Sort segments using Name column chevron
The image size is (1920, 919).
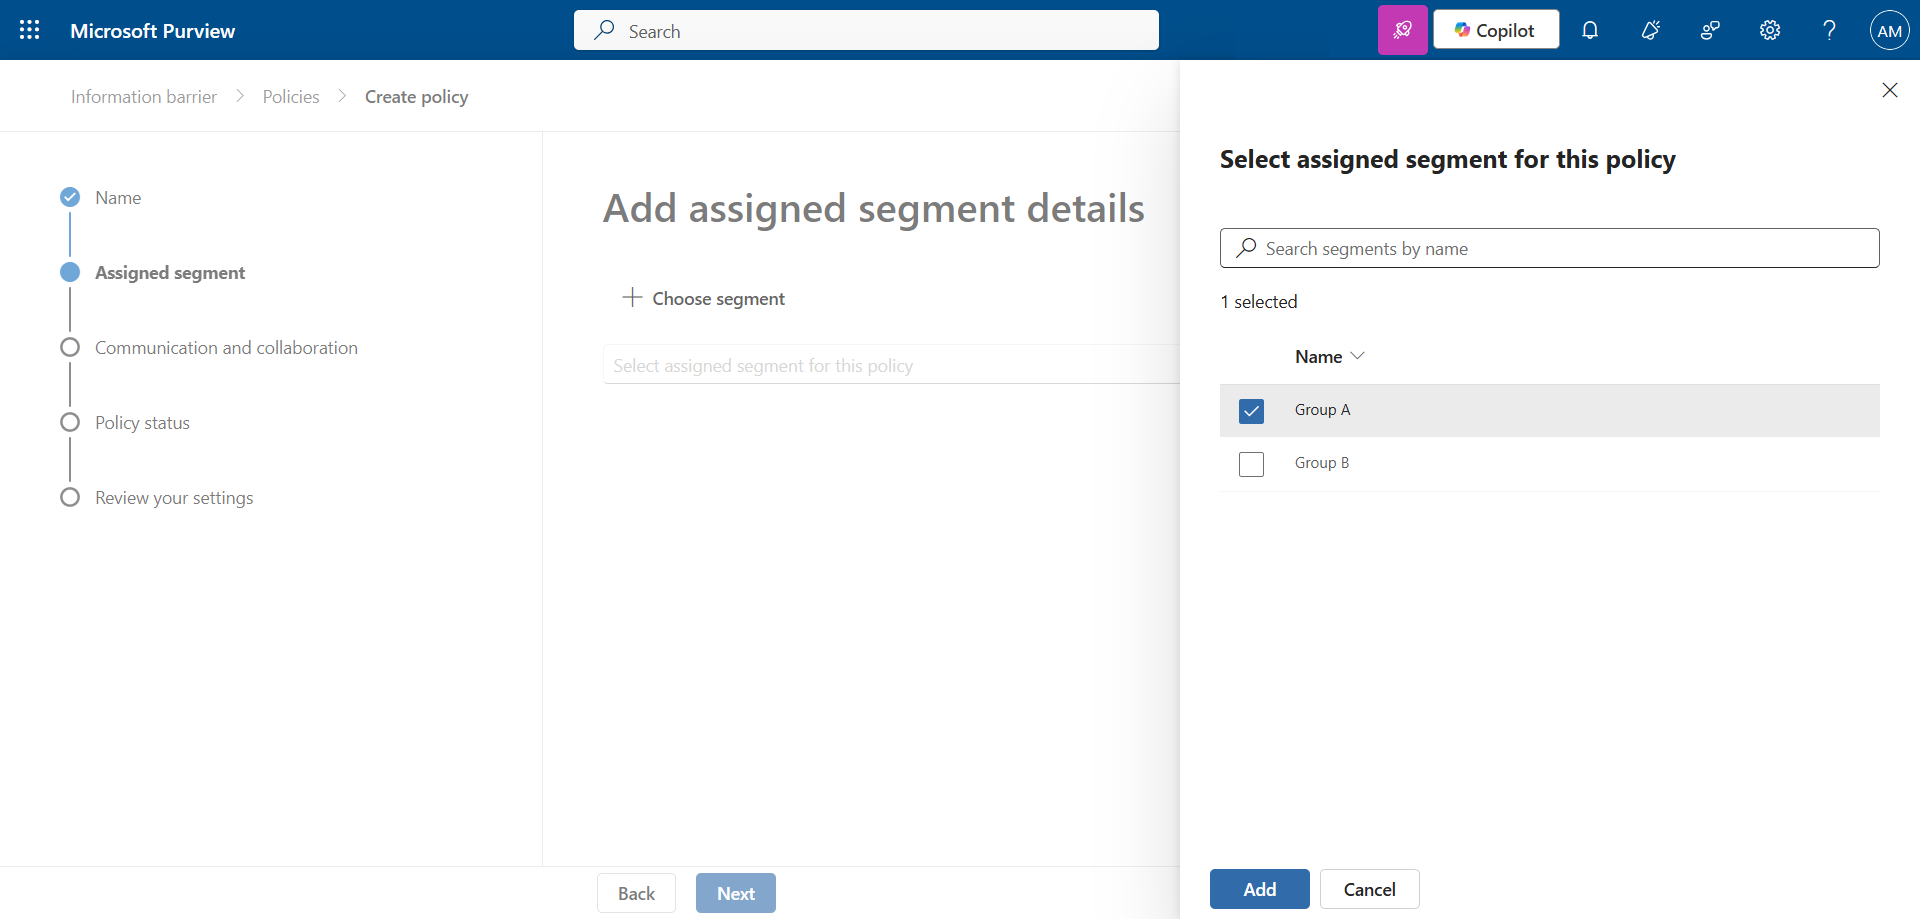pyautogui.click(x=1357, y=357)
